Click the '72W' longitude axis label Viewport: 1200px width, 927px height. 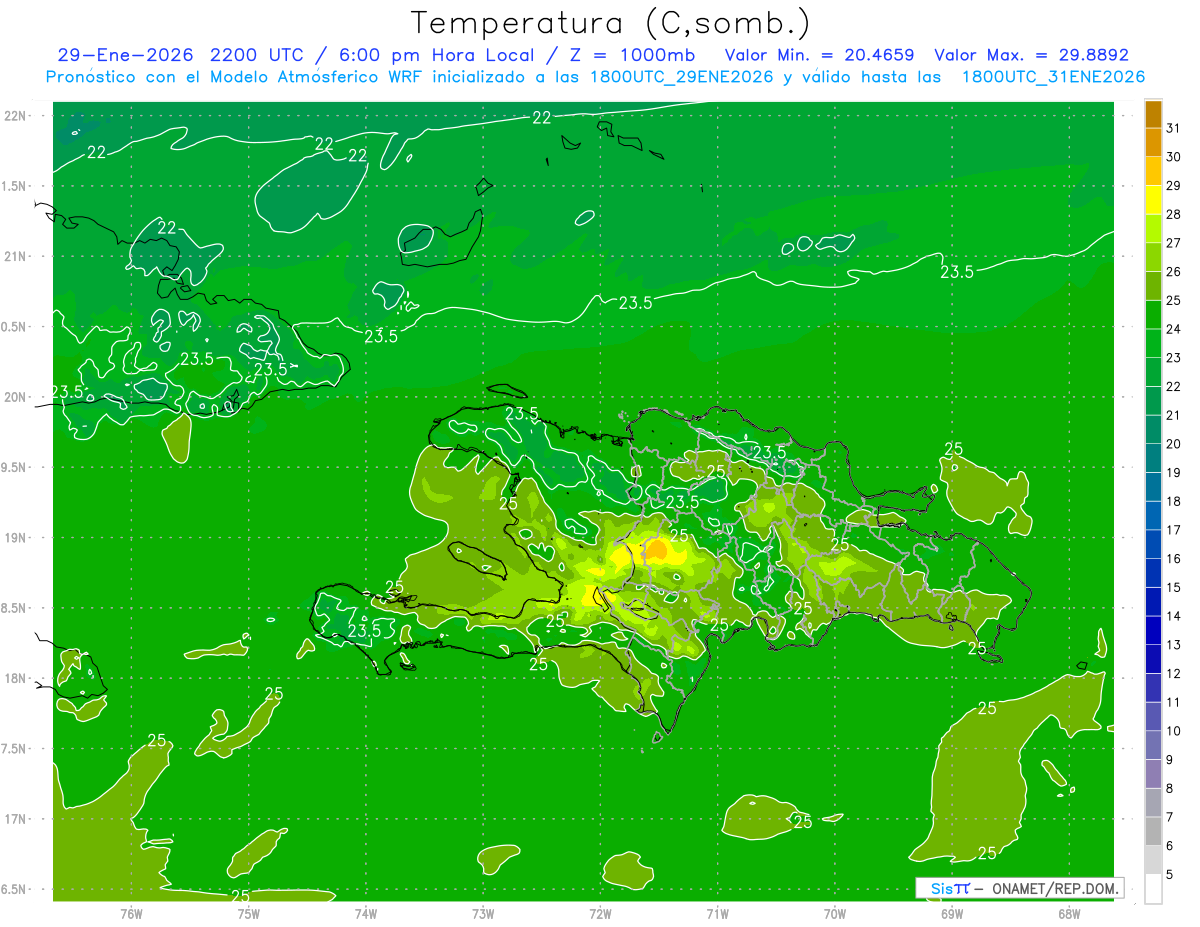(600, 913)
